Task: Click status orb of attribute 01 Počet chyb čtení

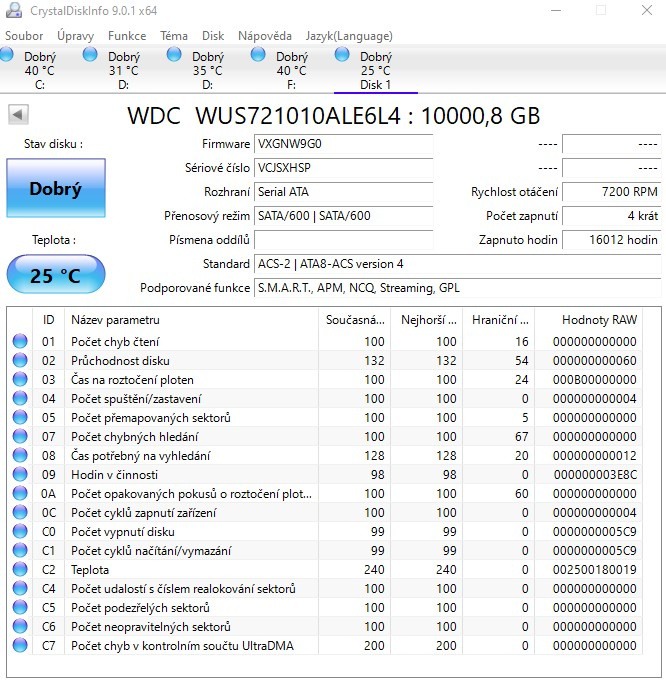Action: tap(20, 341)
